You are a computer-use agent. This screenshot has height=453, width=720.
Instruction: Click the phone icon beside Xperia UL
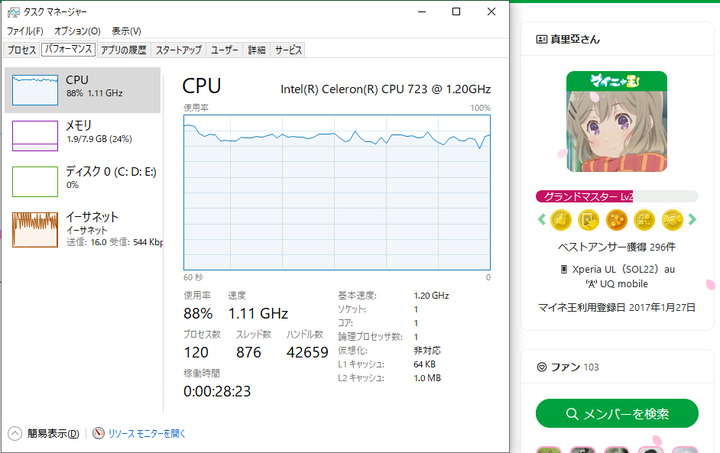coord(564,269)
